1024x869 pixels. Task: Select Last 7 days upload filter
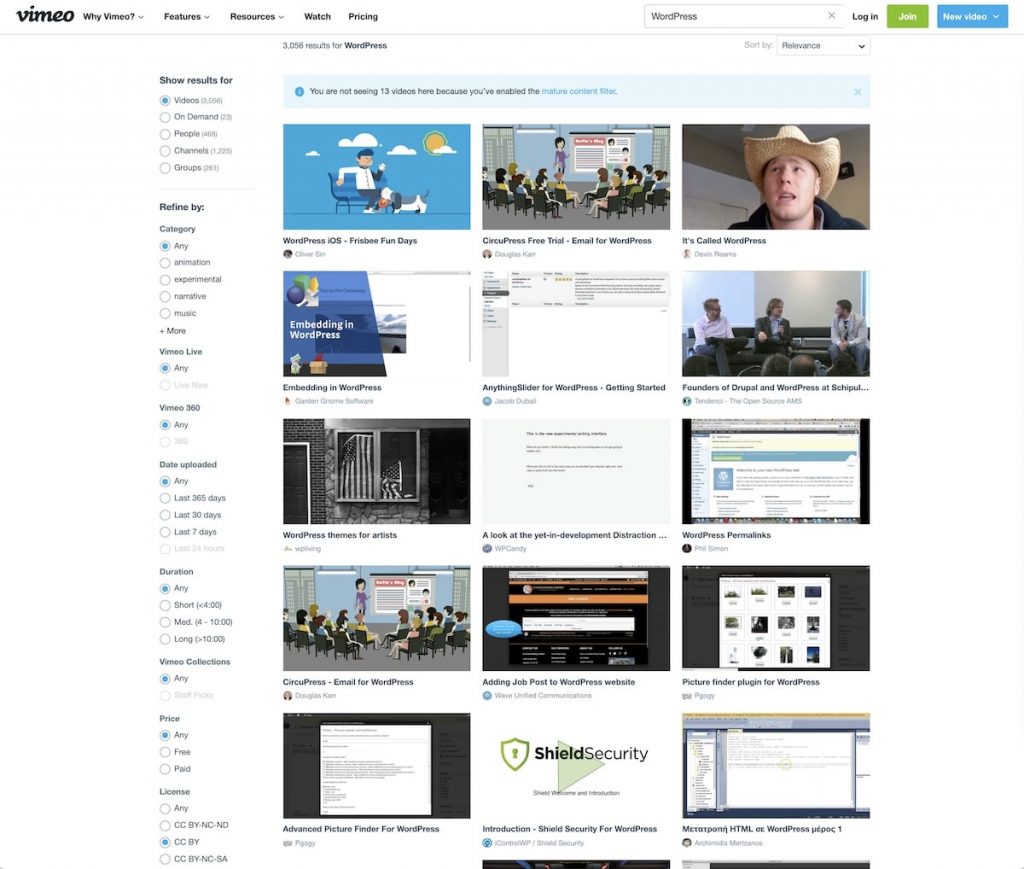(x=165, y=533)
